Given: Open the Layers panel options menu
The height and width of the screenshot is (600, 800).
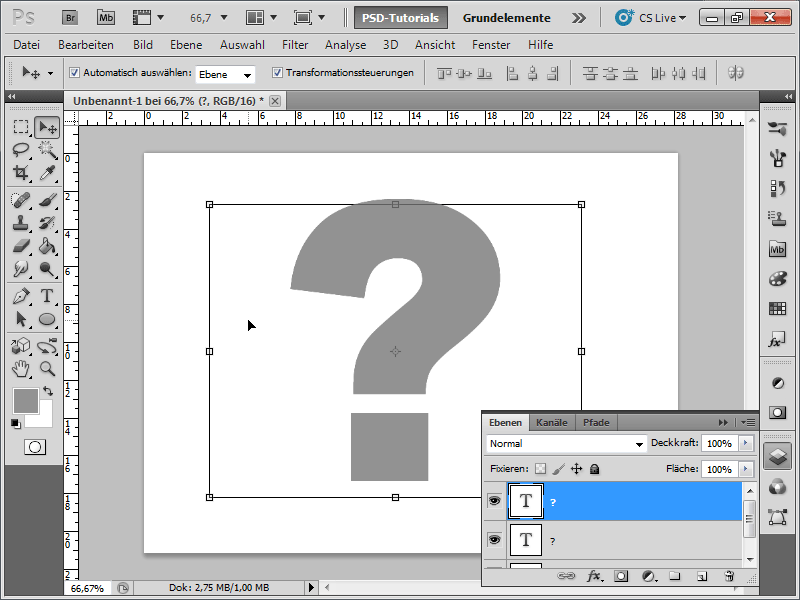Looking at the screenshot, I should tap(748, 422).
